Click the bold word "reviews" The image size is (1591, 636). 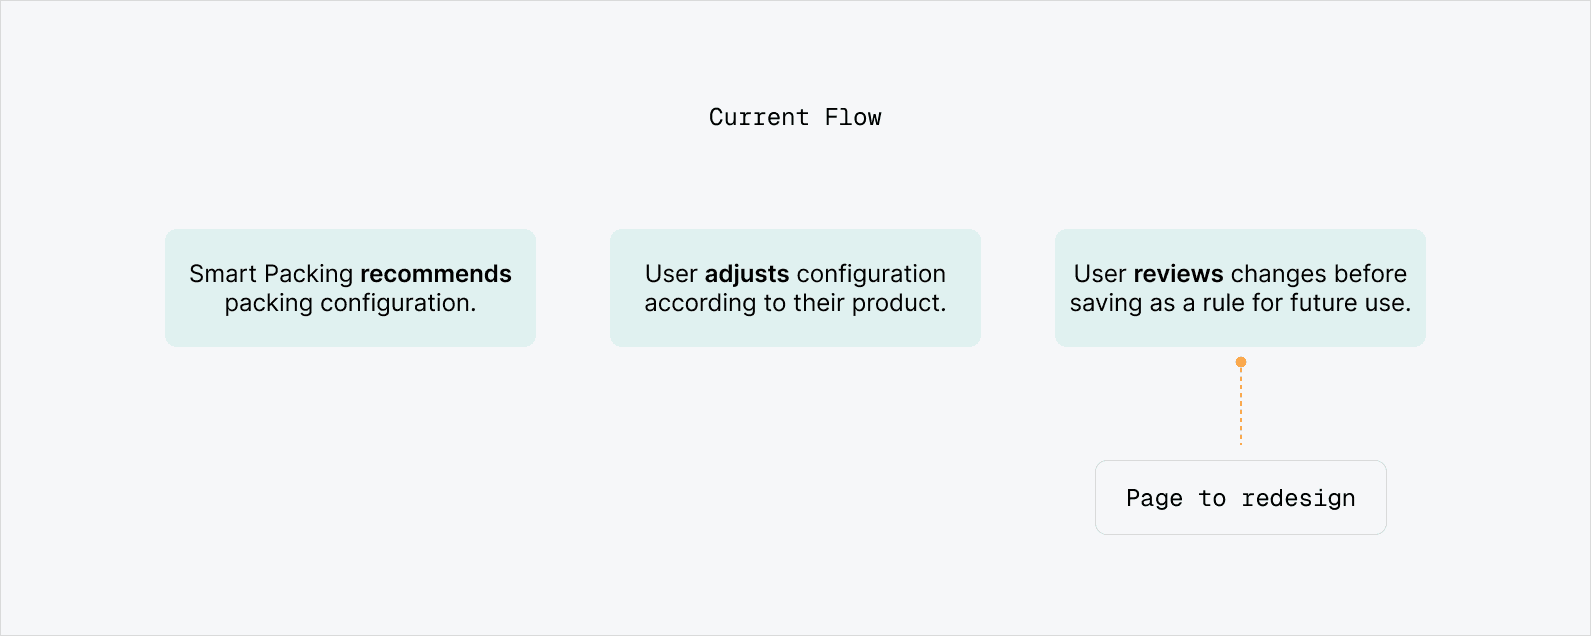(x=1178, y=274)
